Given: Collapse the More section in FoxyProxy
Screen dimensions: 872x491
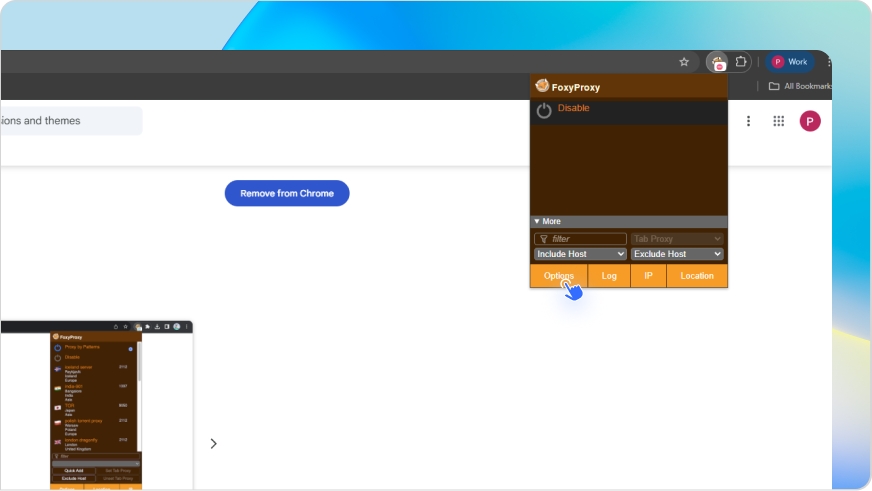Looking at the screenshot, I should [547, 221].
